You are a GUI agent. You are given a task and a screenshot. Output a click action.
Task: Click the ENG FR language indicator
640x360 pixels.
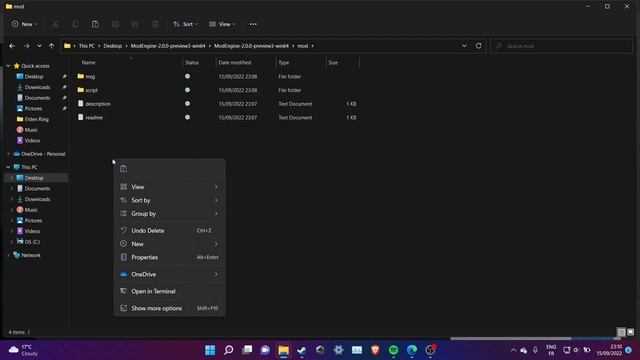[x=551, y=350]
